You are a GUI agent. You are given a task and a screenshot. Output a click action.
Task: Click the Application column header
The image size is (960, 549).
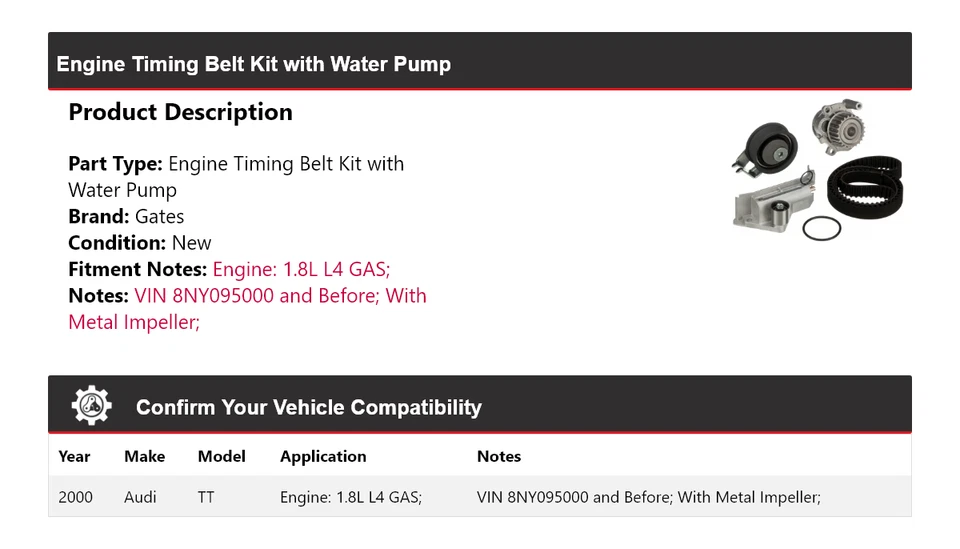click(x=323, y=456)
